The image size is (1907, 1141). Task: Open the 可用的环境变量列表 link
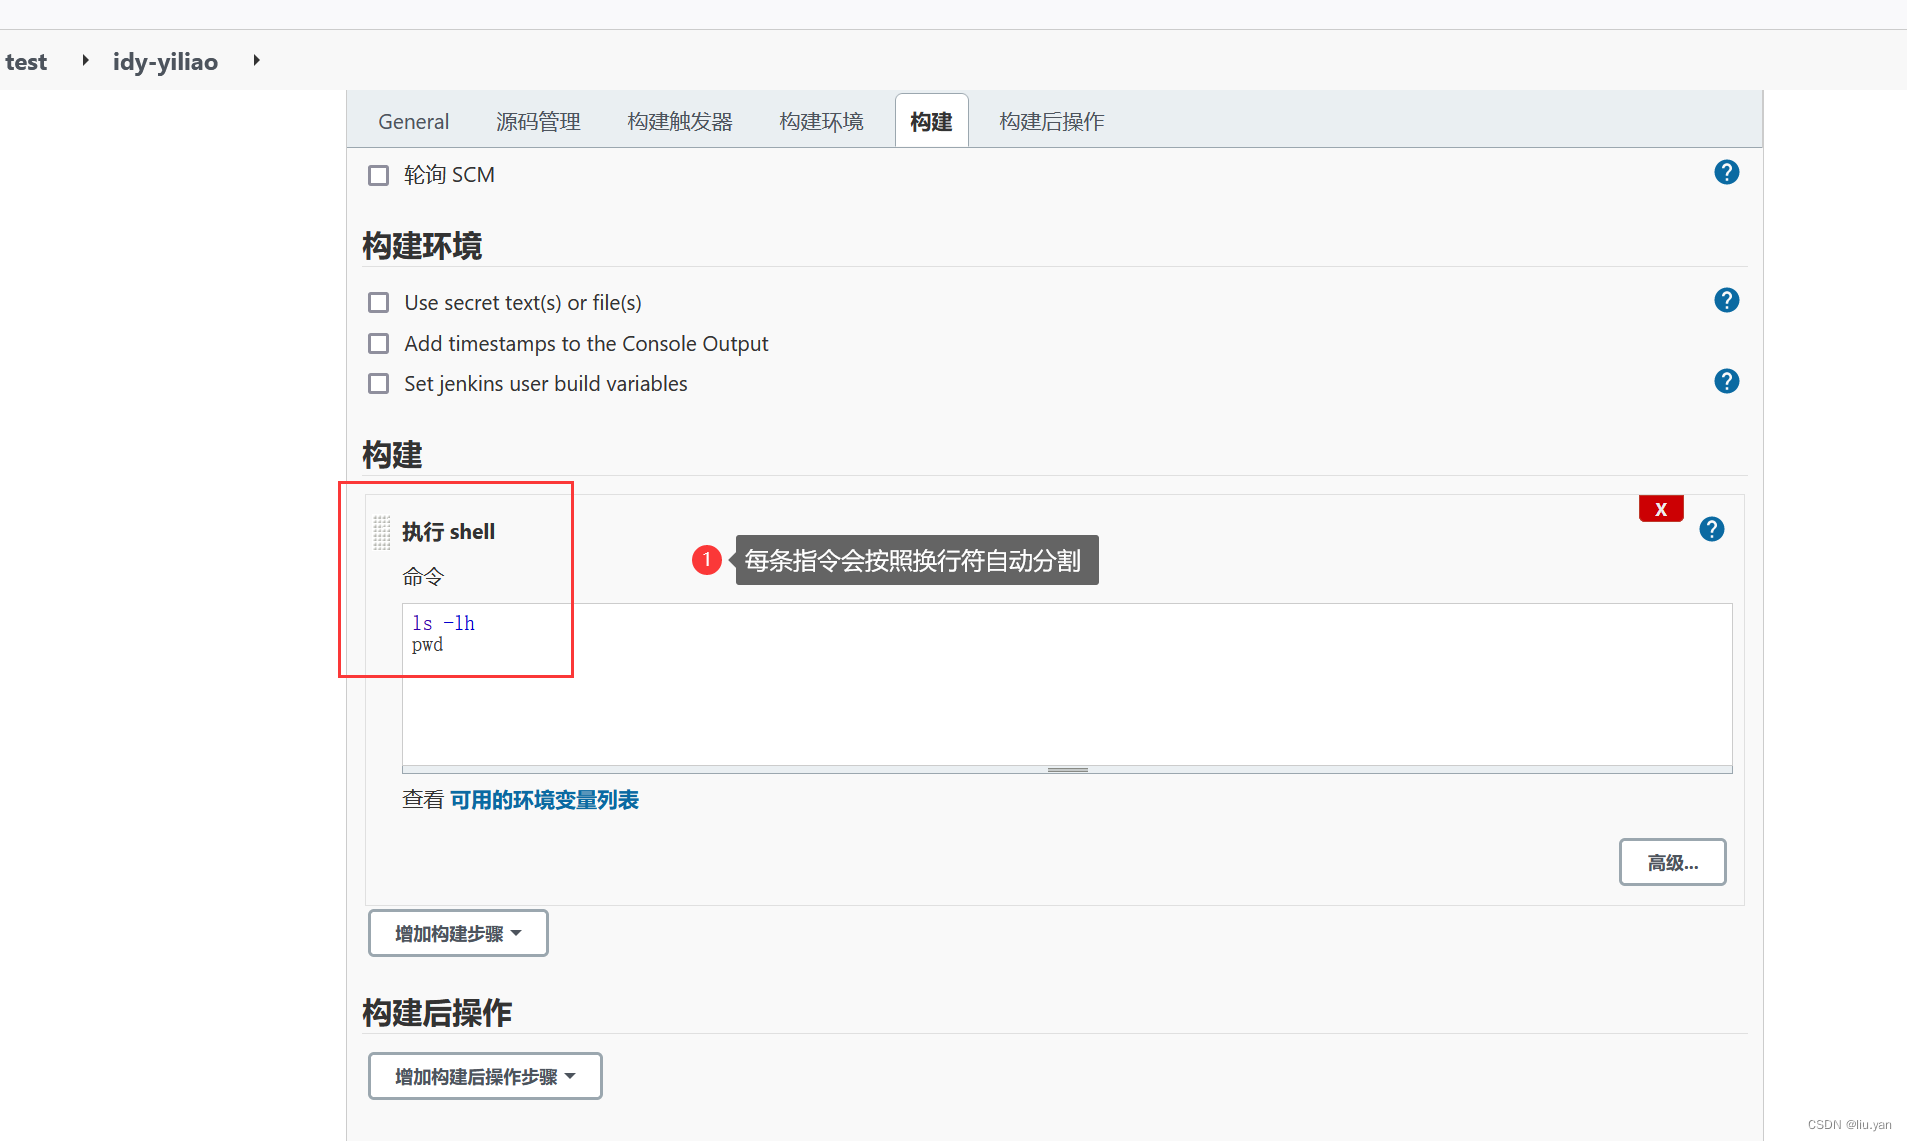[x=544, y=800]
